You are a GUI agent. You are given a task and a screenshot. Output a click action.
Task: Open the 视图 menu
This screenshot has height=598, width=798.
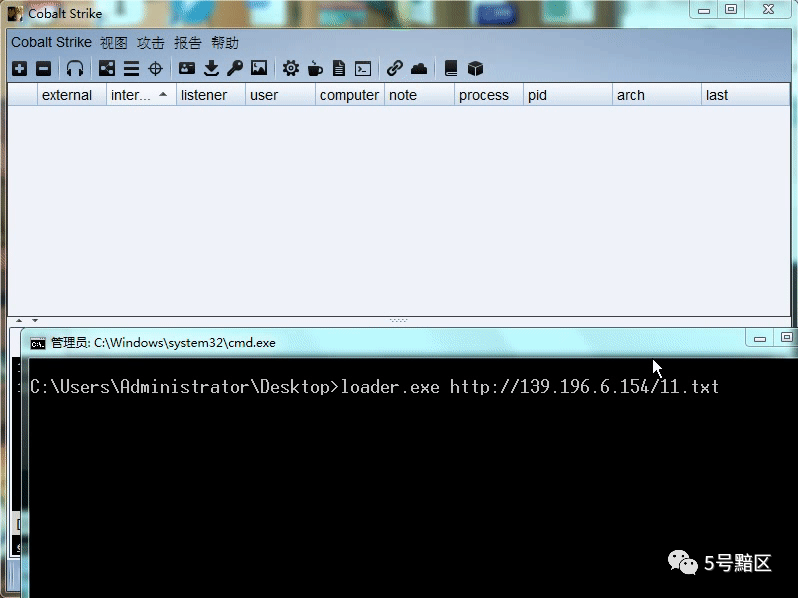(x=113, y=43)
